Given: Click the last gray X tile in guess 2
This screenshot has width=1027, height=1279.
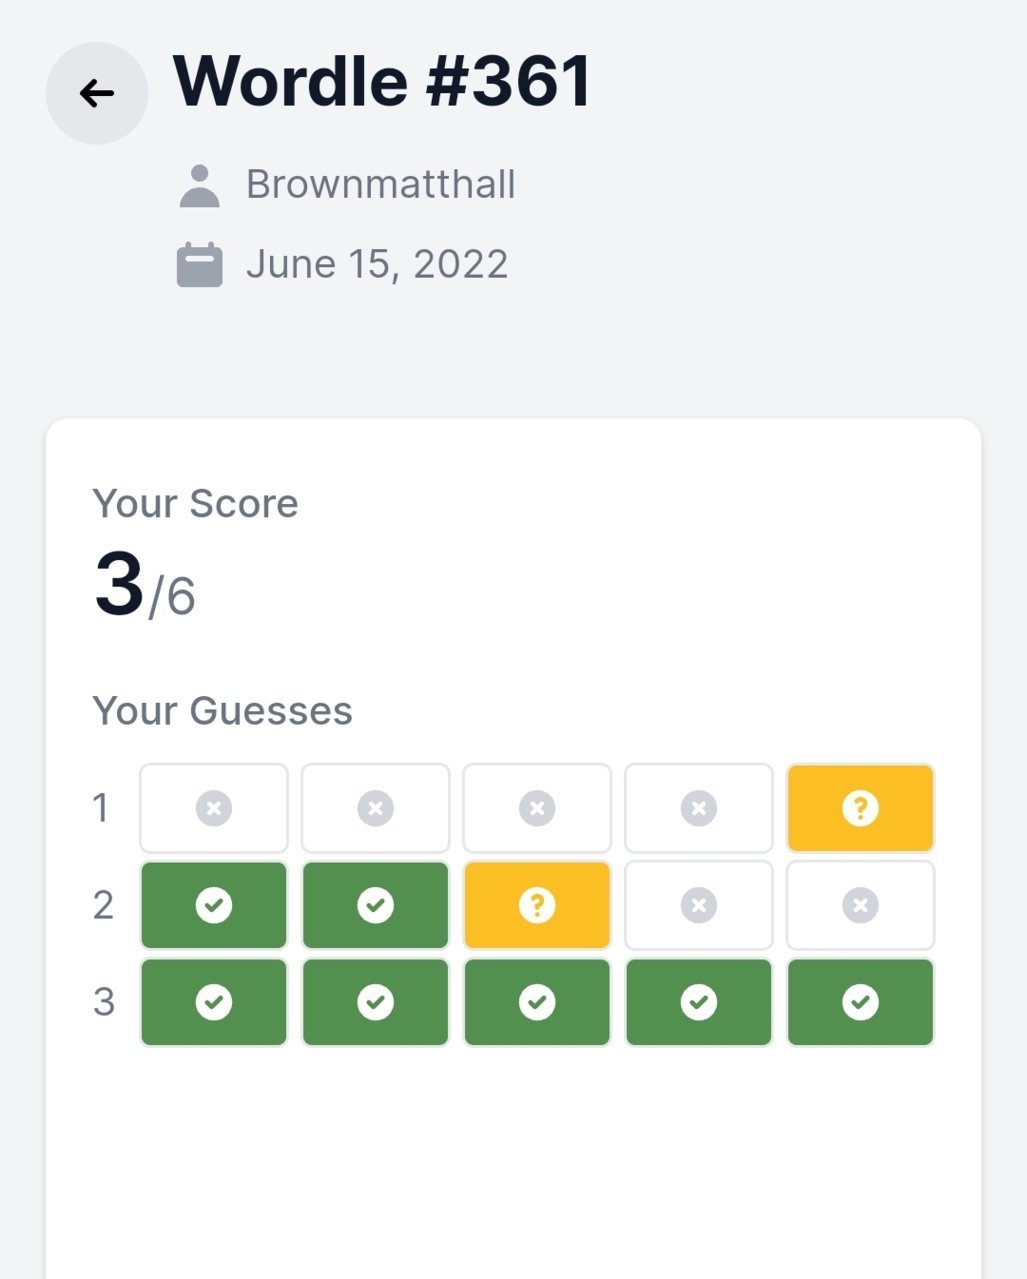Looking at the screenshot, I should pos(860,905).
